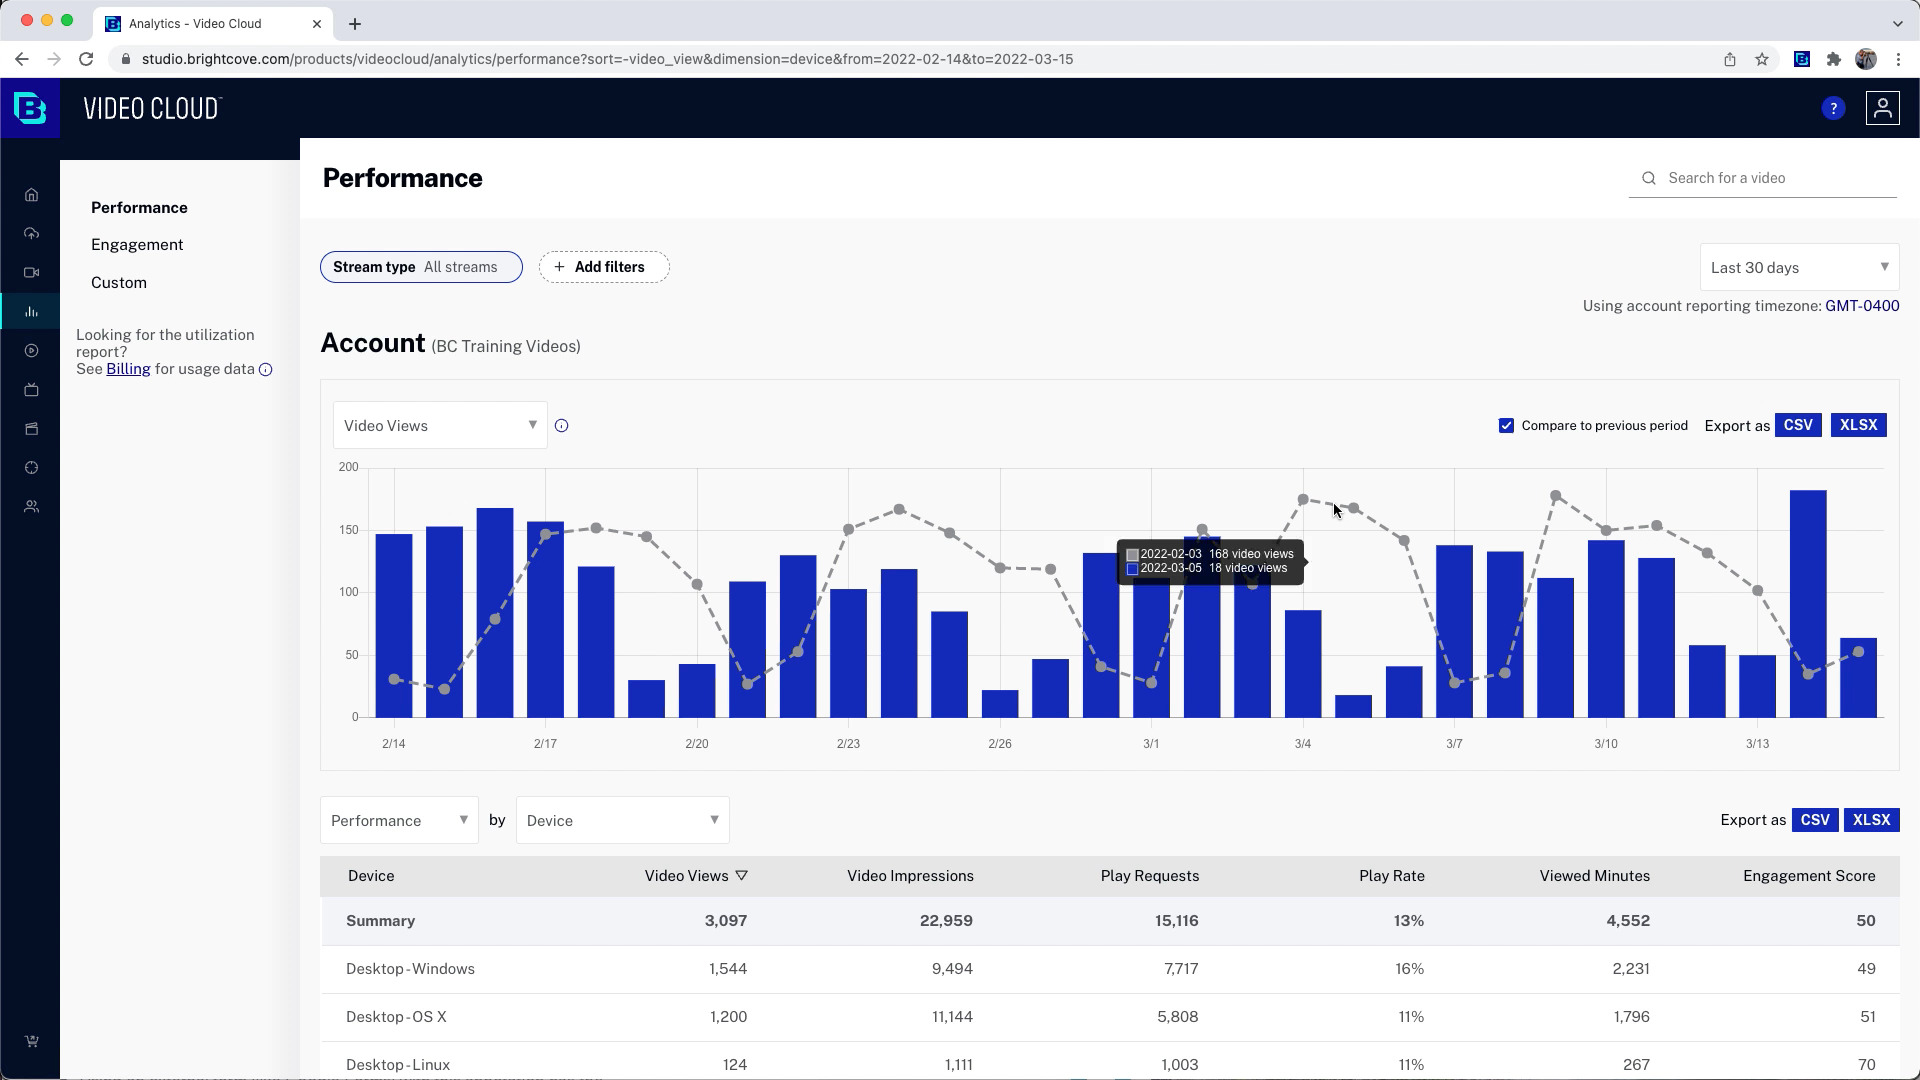Screen dimensions: 1920x1080
Task: Select the Custom menu item in sidebar
Action: coord(119,282)
